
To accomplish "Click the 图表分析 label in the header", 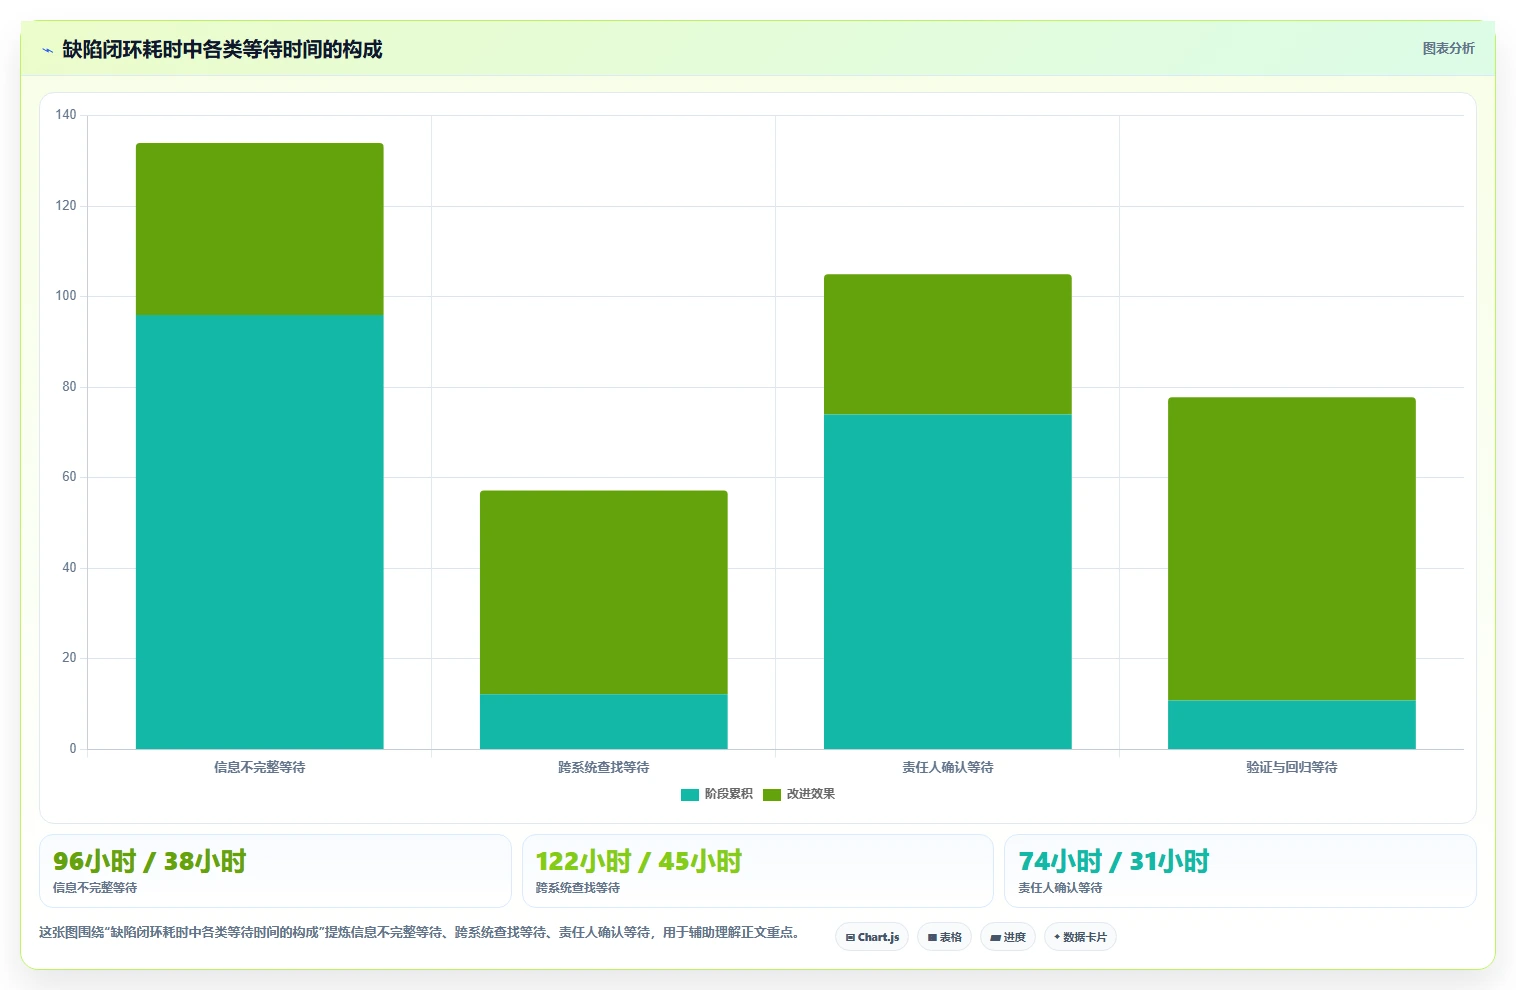I will pyautogui.click(x=1448, y=48).
